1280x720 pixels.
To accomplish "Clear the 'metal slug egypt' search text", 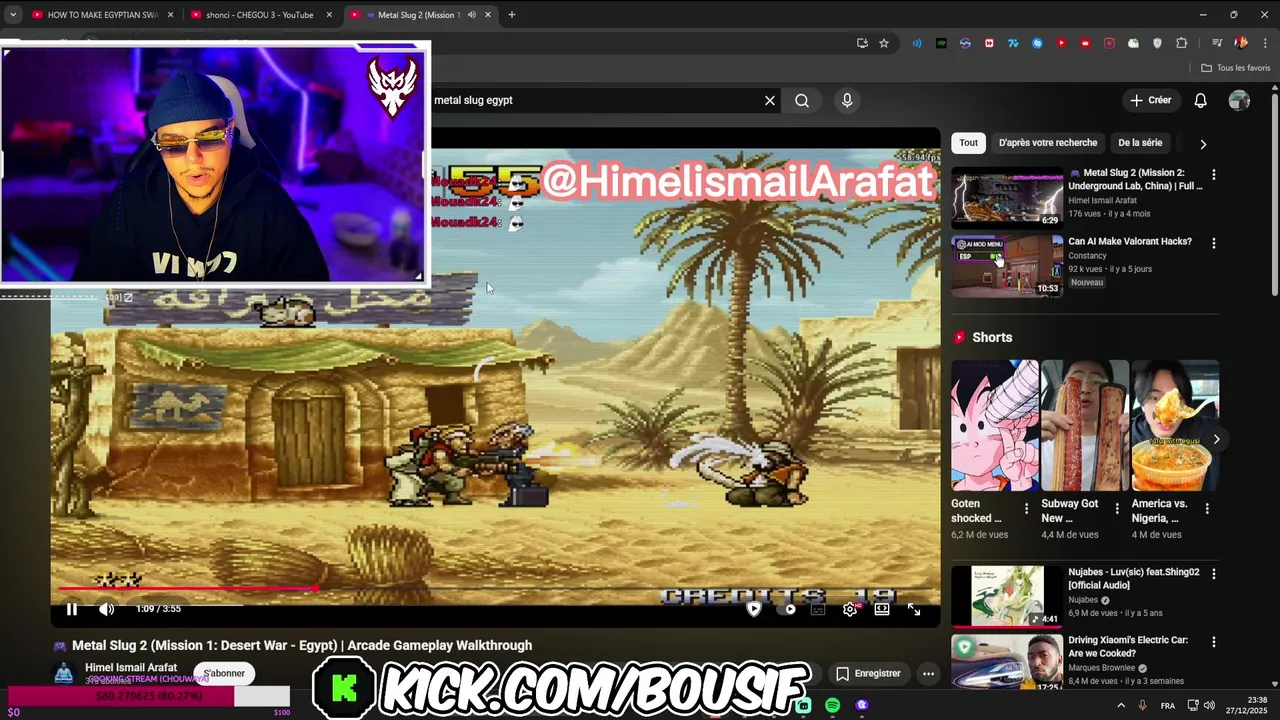I will [x=770, y=100].
